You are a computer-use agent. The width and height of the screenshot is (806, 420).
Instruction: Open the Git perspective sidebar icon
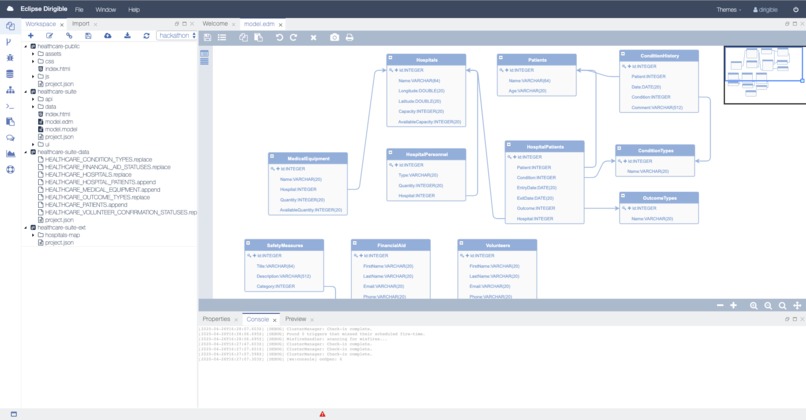click(9, 42)
